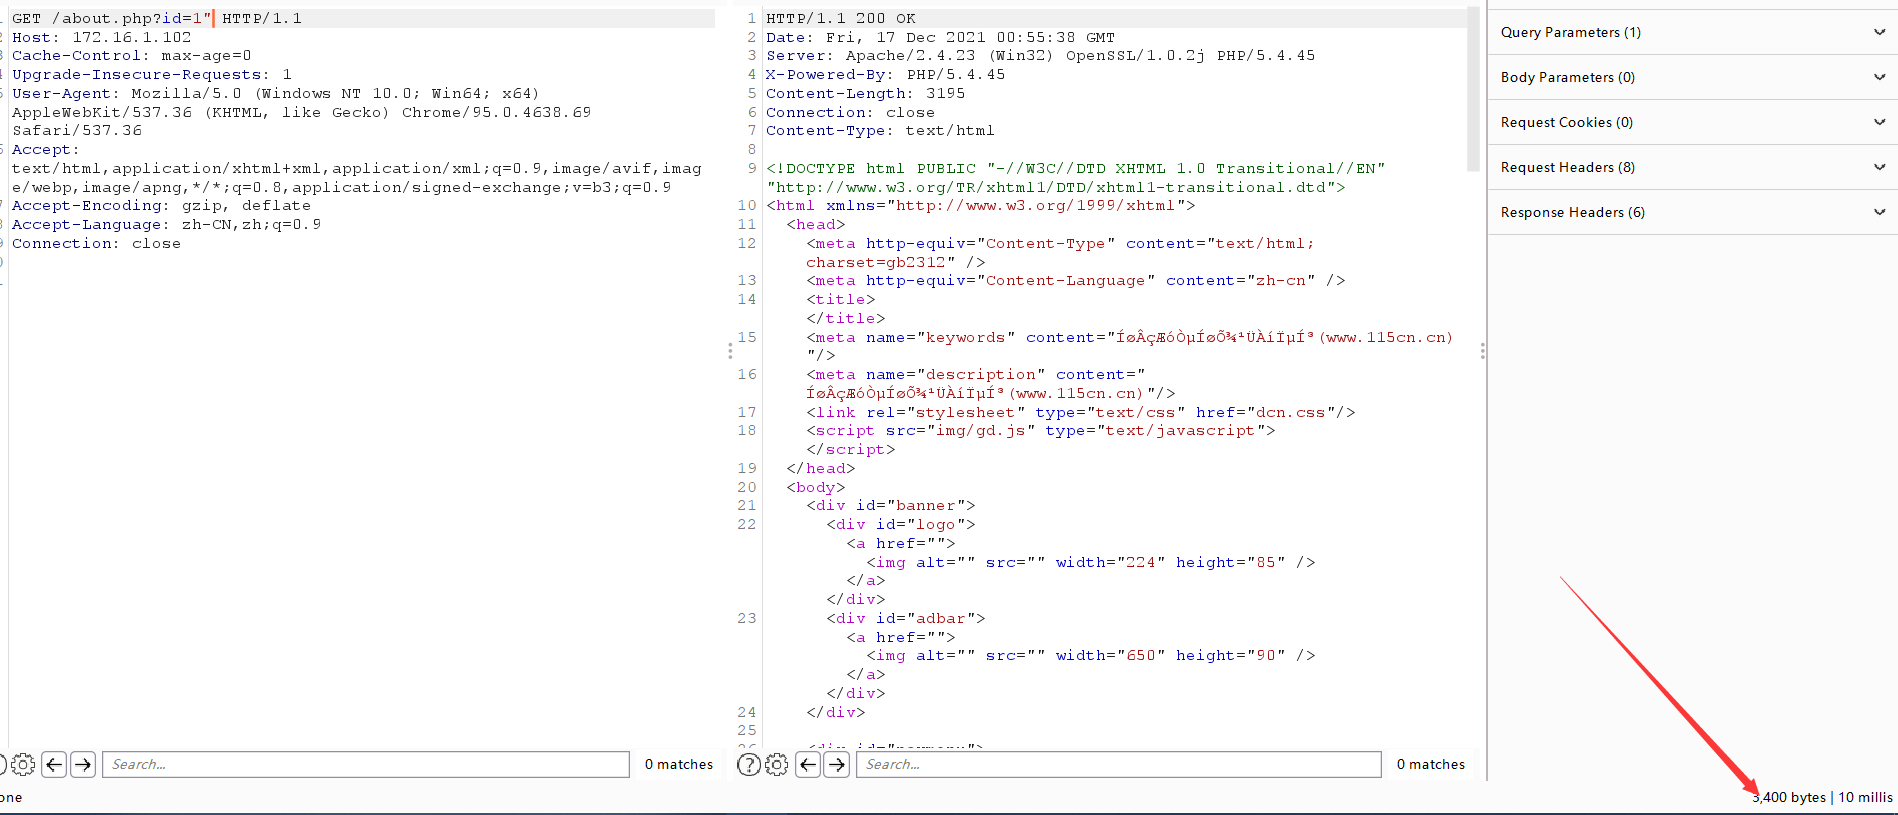Click "0 matches" in the response pane
This screenshot has width=1898, height=815.
pos(1431,765)
